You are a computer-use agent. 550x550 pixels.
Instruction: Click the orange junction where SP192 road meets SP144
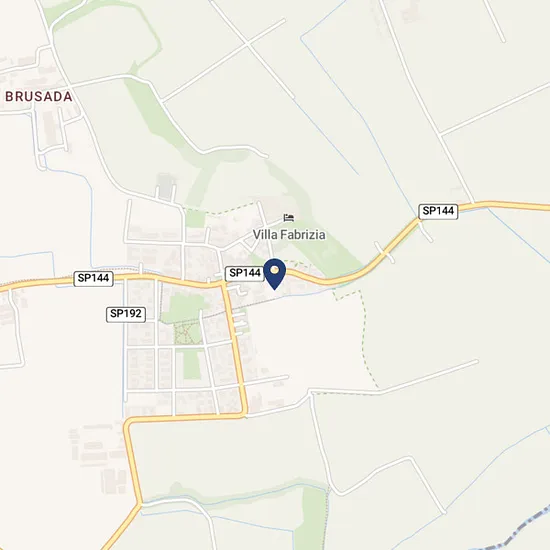223,282
